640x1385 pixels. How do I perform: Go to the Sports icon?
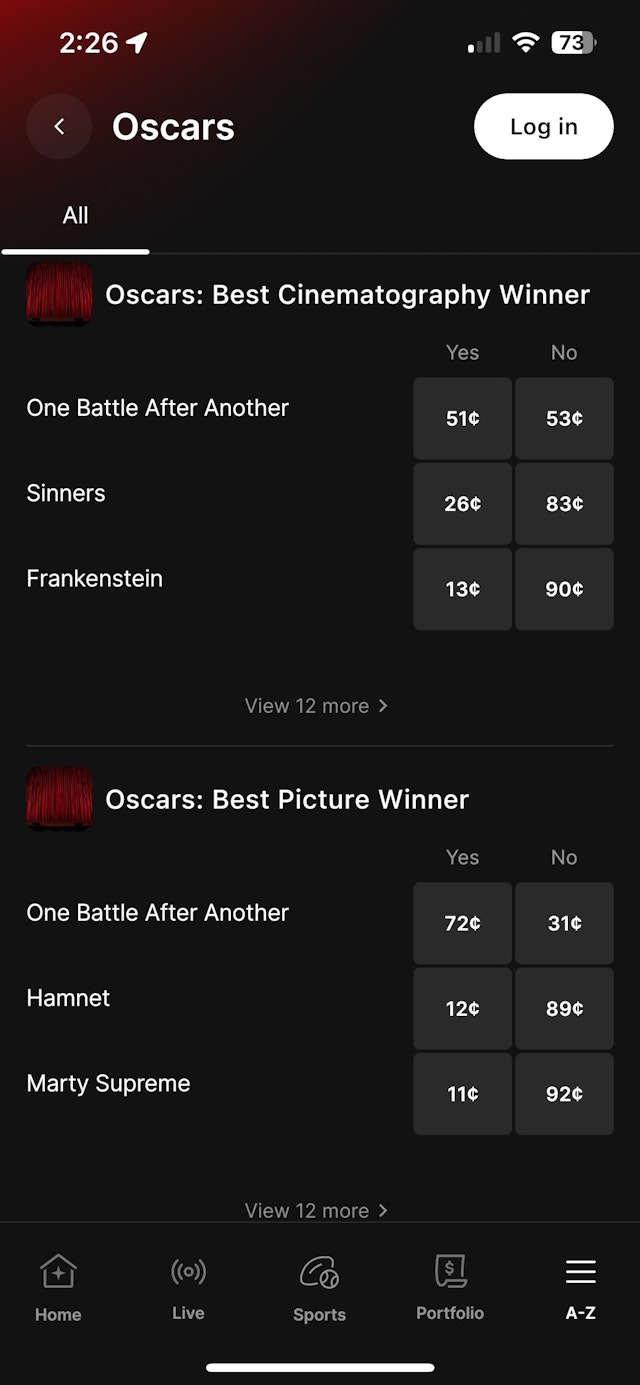[x=319, y=1273]
